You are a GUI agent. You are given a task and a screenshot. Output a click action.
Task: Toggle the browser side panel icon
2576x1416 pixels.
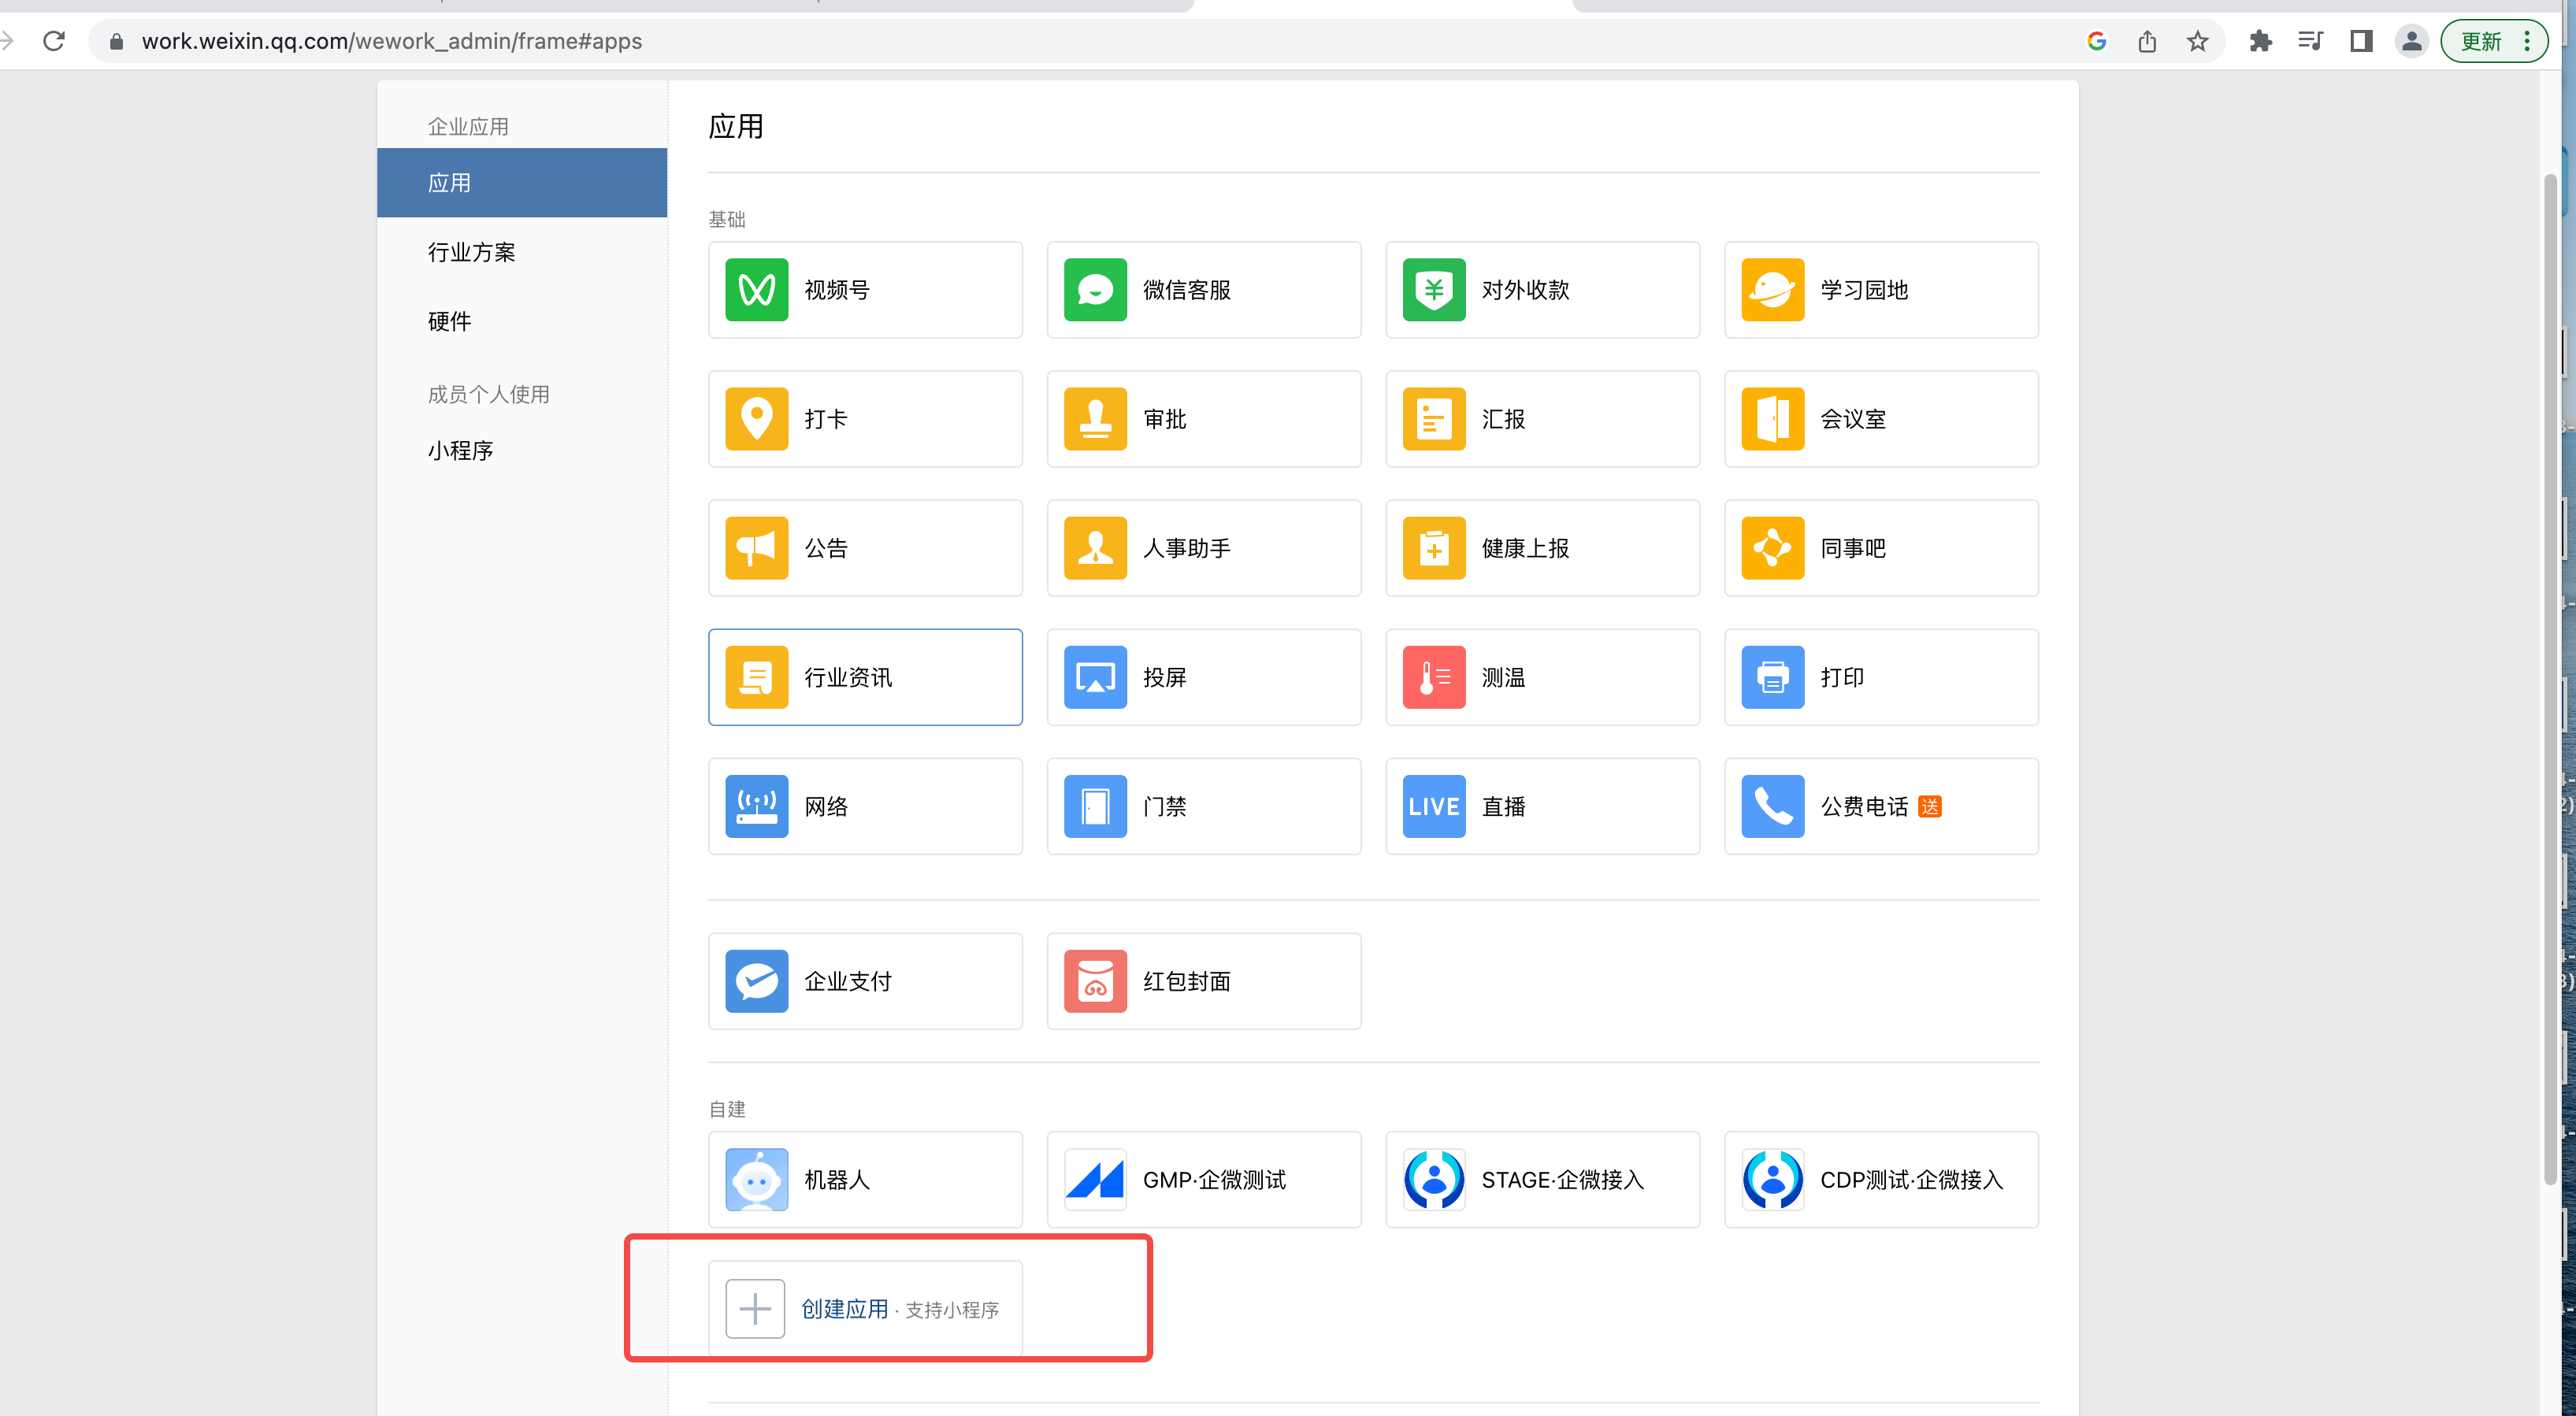point(2361,41)
